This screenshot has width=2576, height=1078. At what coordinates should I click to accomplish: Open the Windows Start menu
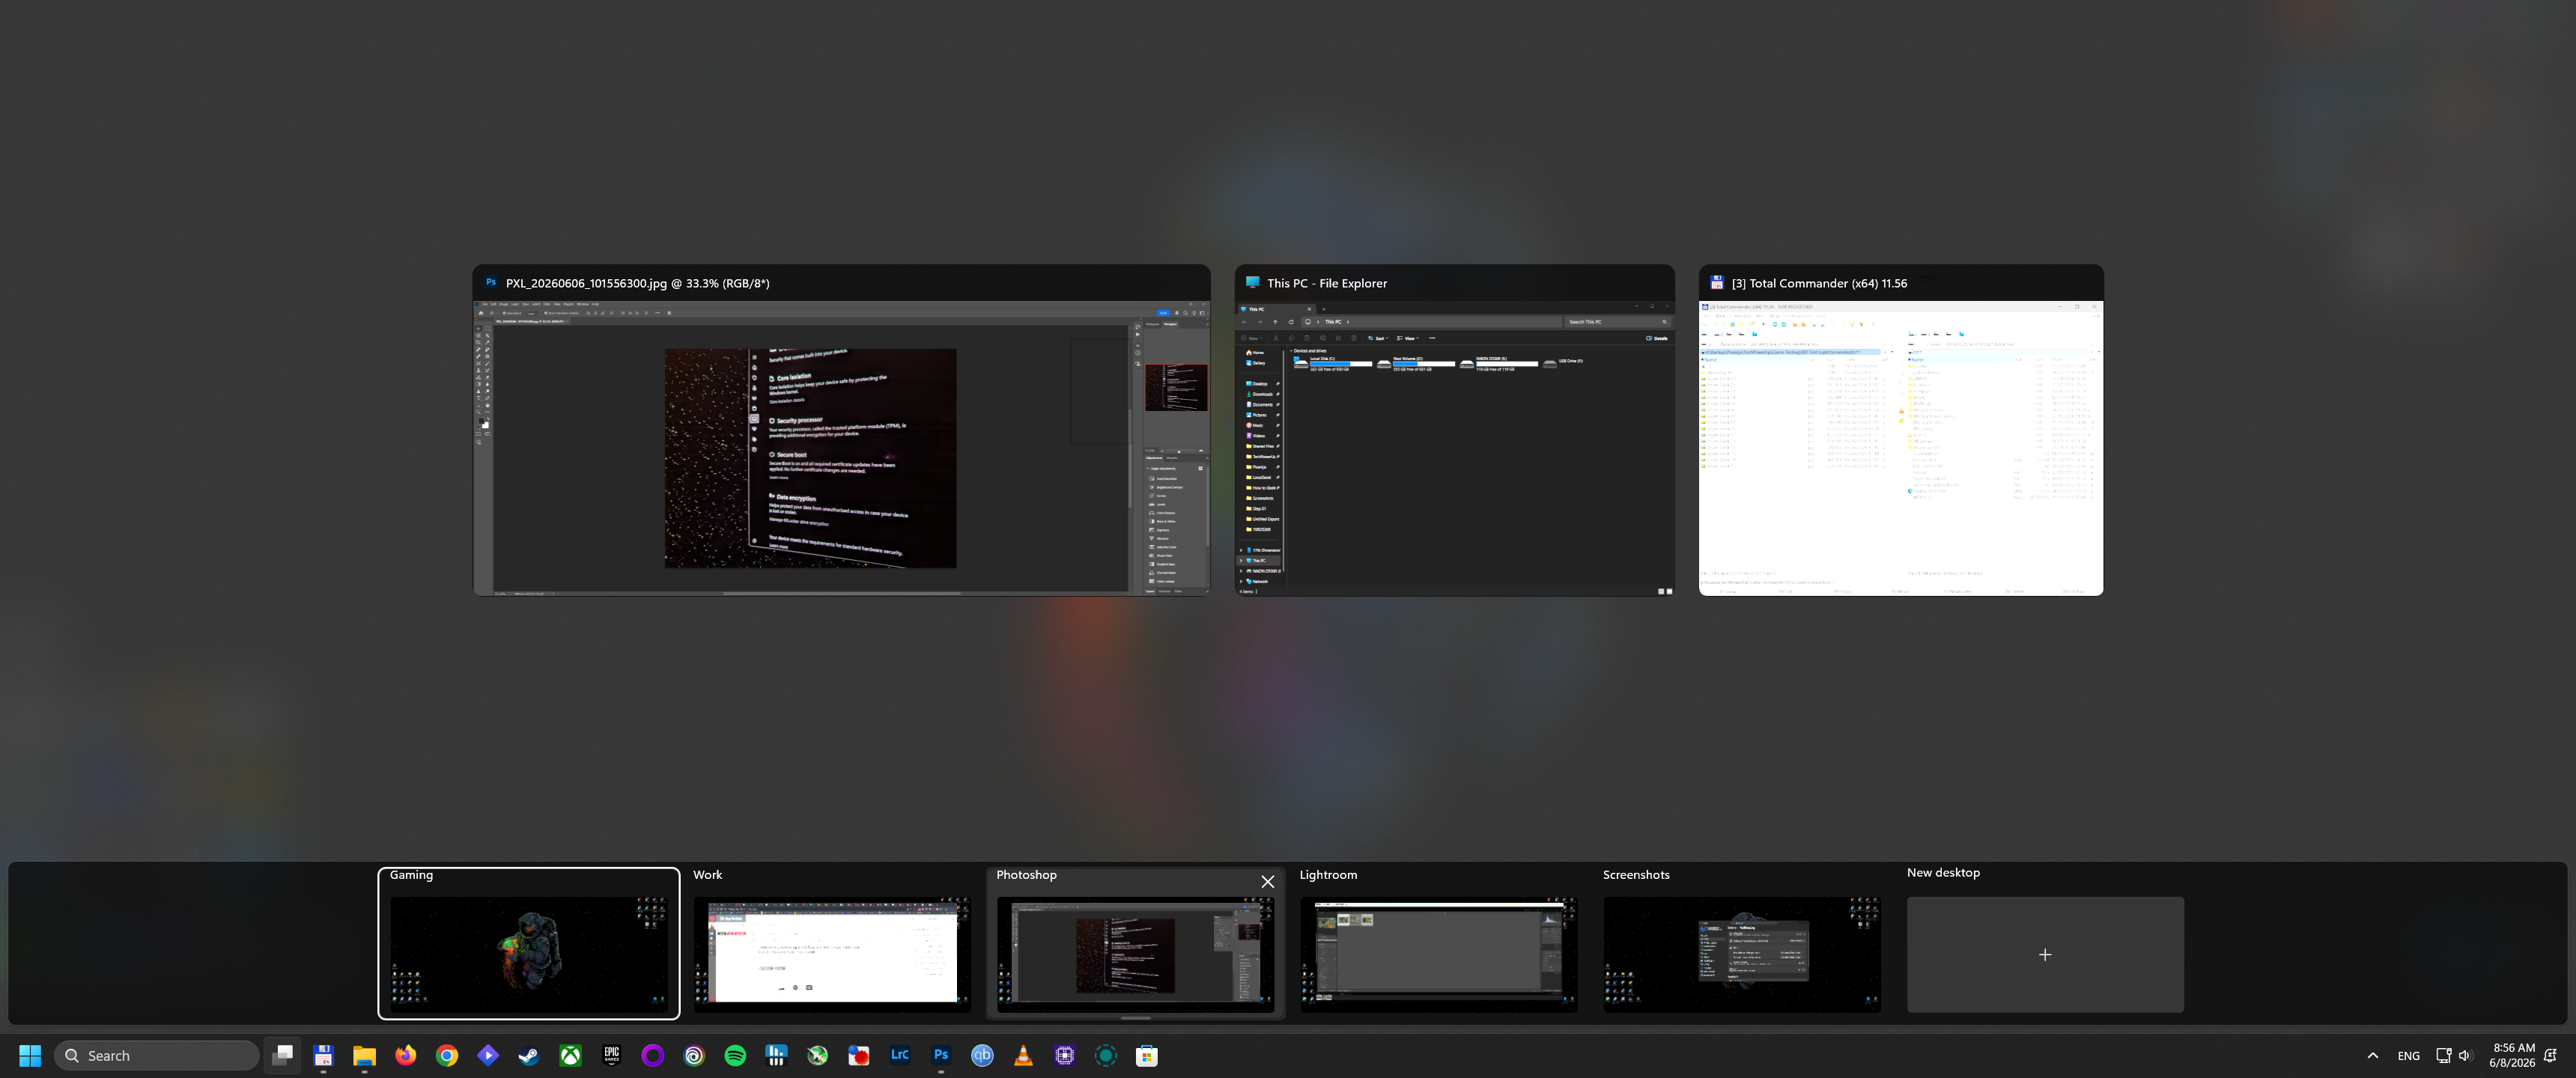click(30, 1055)
